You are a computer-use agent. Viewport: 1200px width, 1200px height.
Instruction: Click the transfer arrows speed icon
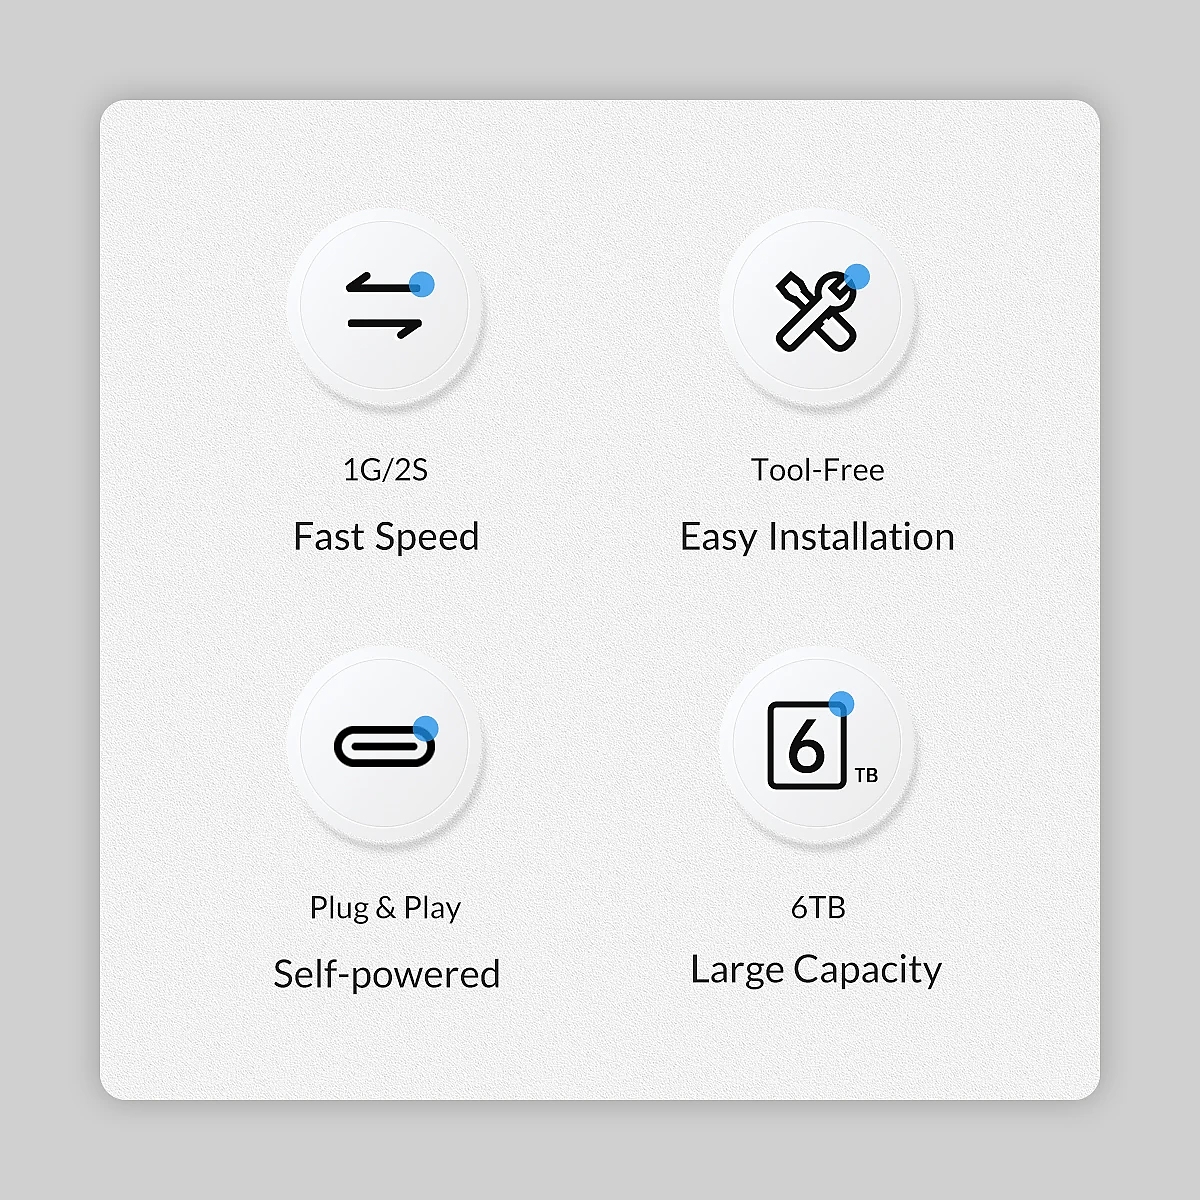(x=385, y=306)
